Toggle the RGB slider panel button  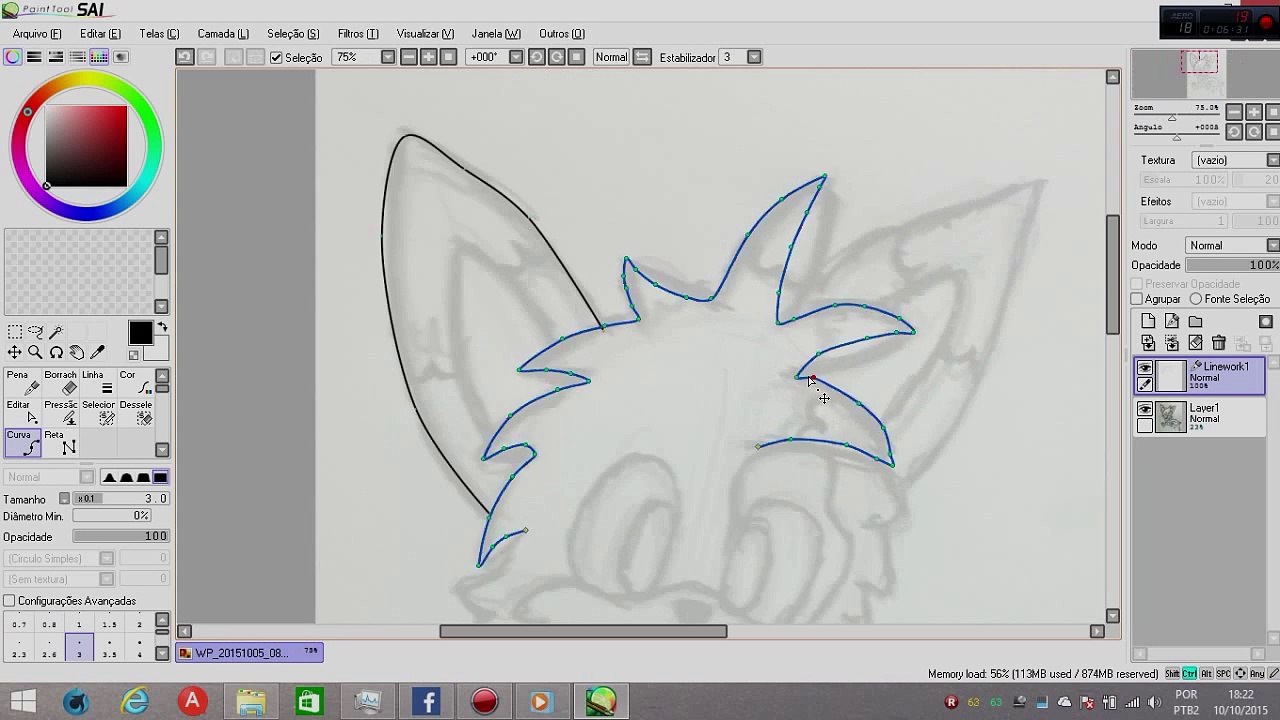point(34,57)
